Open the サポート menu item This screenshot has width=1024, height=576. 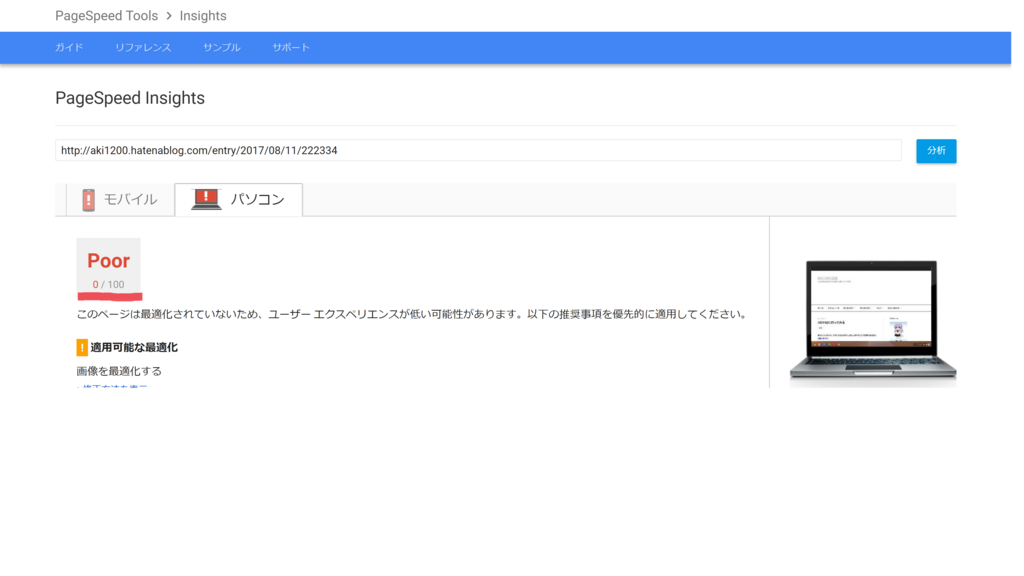291,48
